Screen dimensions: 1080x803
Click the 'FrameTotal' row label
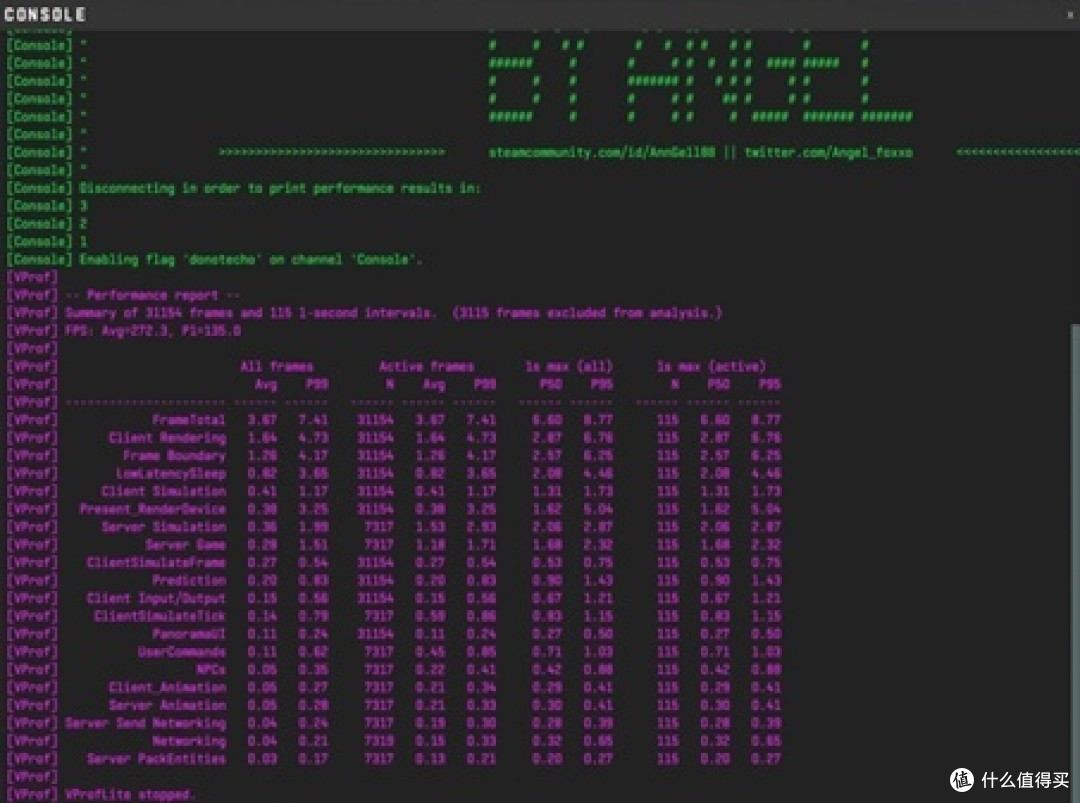(x=188, y=420)
